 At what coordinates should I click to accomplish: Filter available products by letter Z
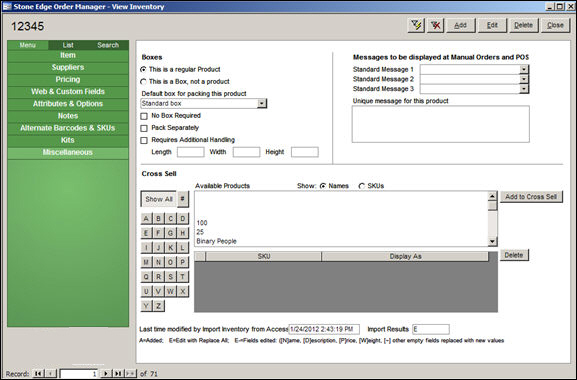[159, 306]
